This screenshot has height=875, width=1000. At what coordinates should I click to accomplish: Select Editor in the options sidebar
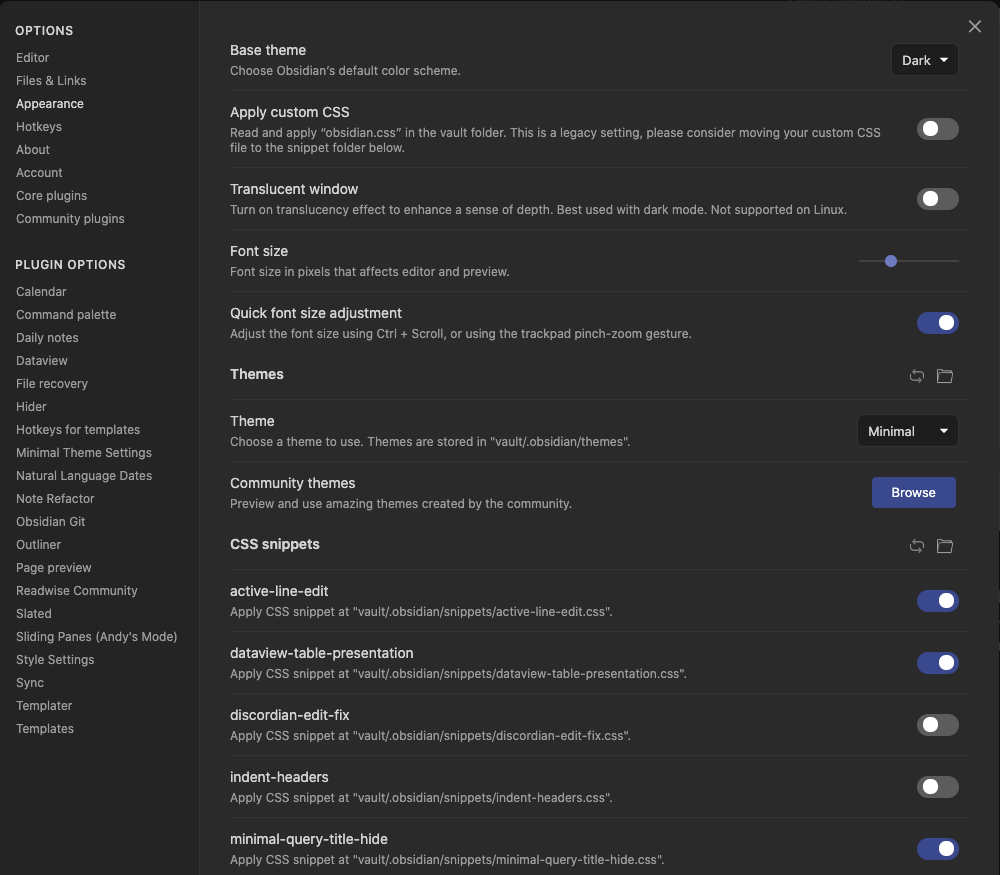pos(32,57)
